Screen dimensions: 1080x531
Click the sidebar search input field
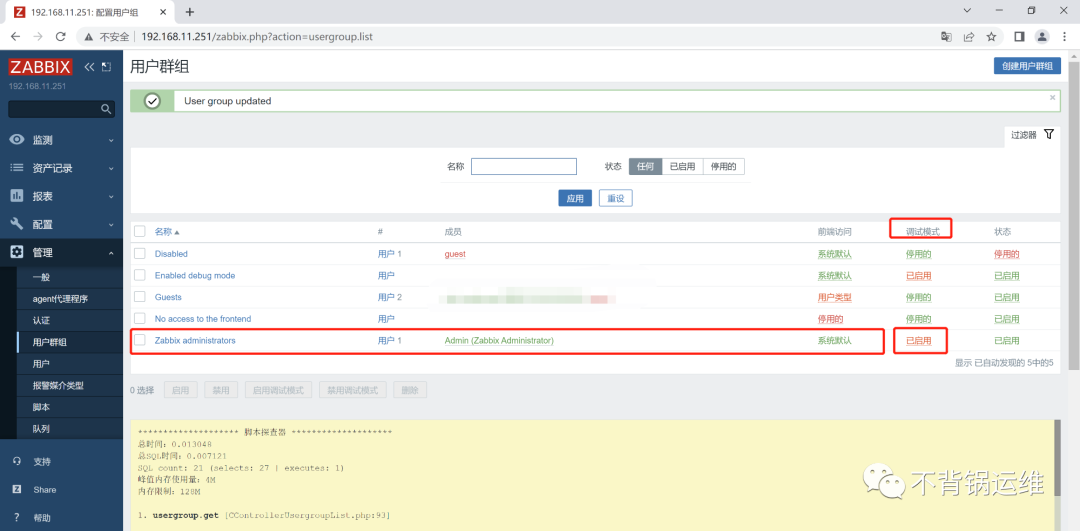(52, 109)
